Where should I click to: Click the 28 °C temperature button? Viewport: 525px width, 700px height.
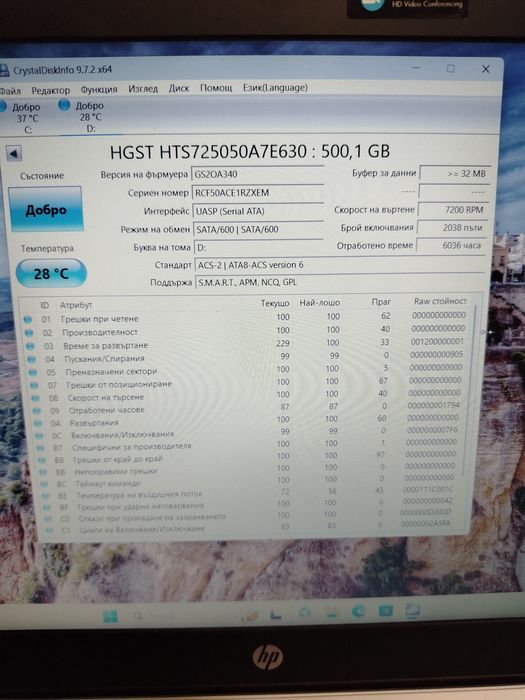click(x=51, y=273)
